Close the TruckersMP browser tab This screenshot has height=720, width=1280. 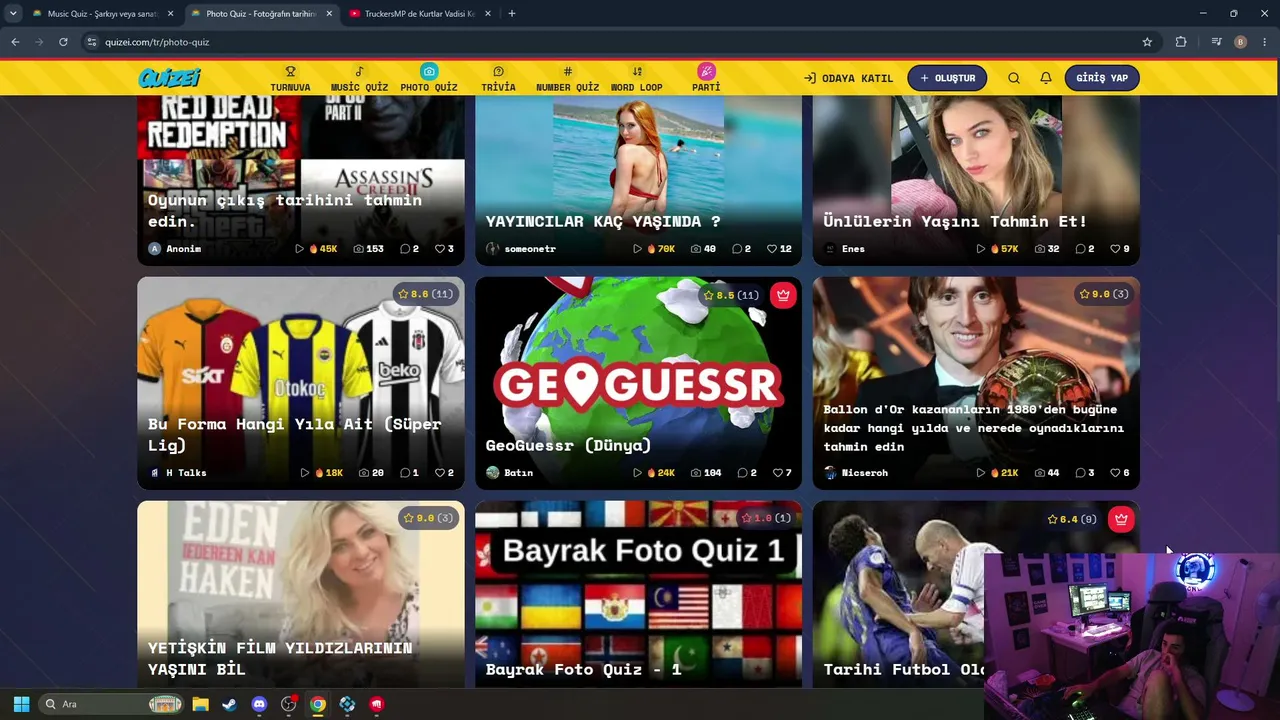click(486, 14)
